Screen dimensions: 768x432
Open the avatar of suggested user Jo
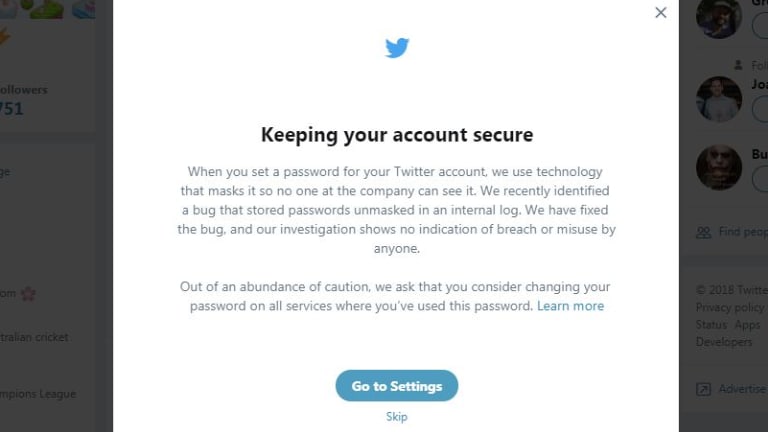(x=719, y=99)
